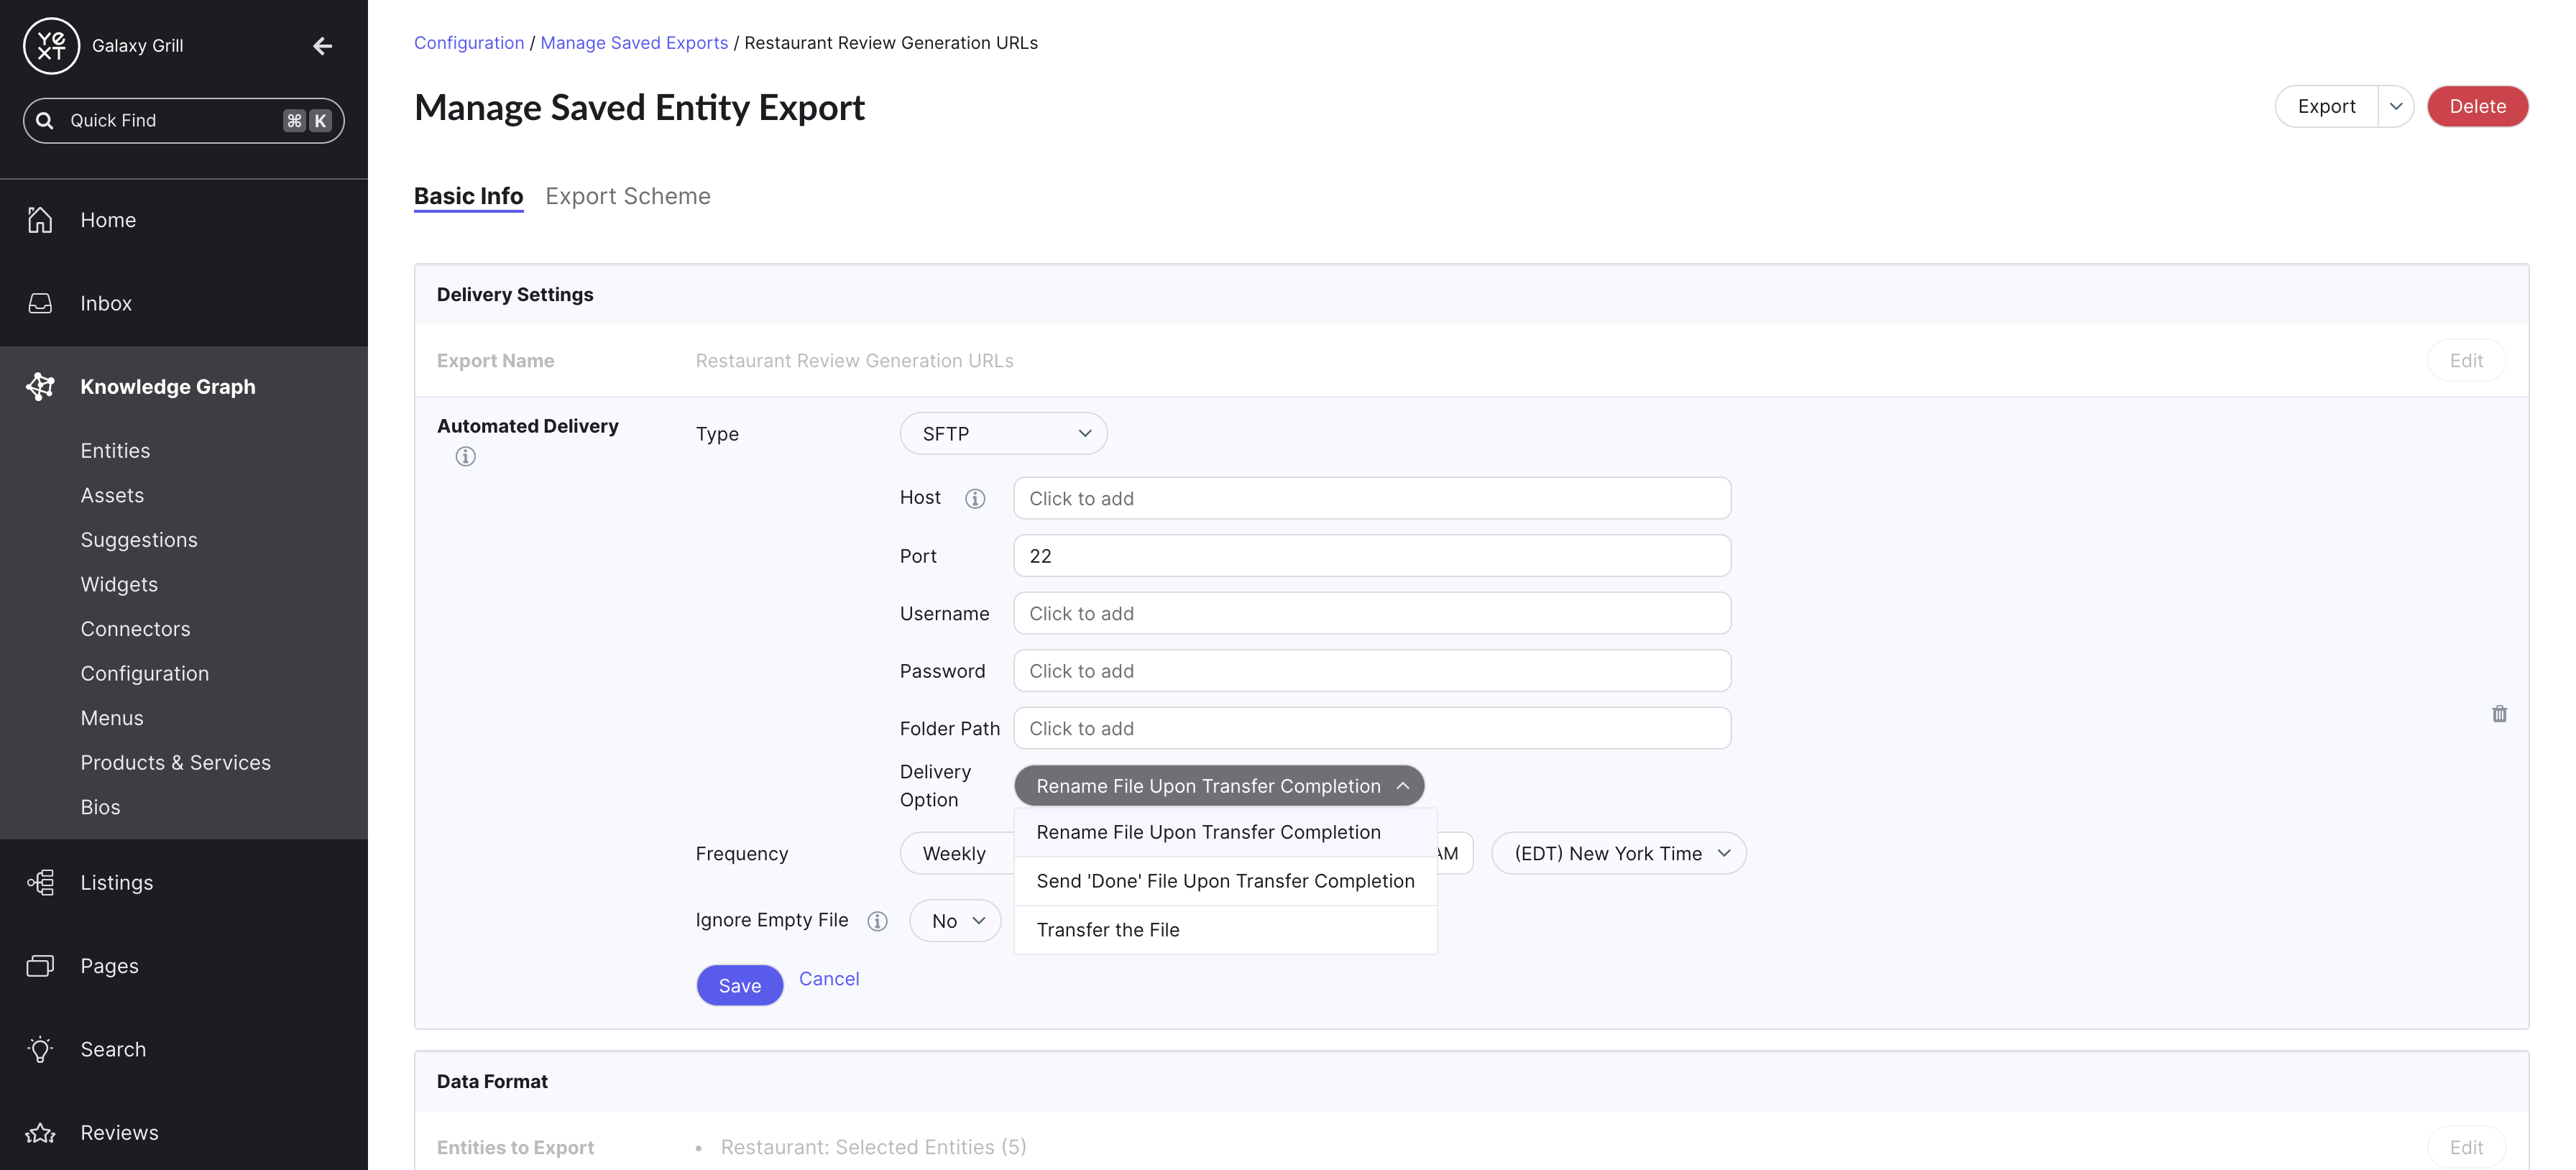Delete automated delivery via trash icon
This screenshot has height=1170, width=2576.
click(x=2499, y=714)
